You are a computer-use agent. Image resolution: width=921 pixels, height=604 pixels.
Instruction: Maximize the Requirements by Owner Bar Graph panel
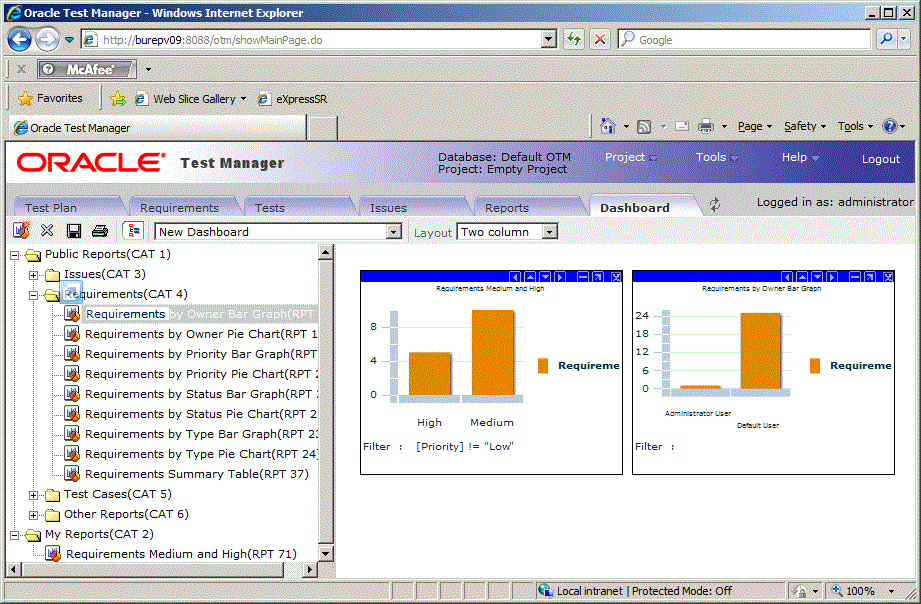(x=870, y=277)
